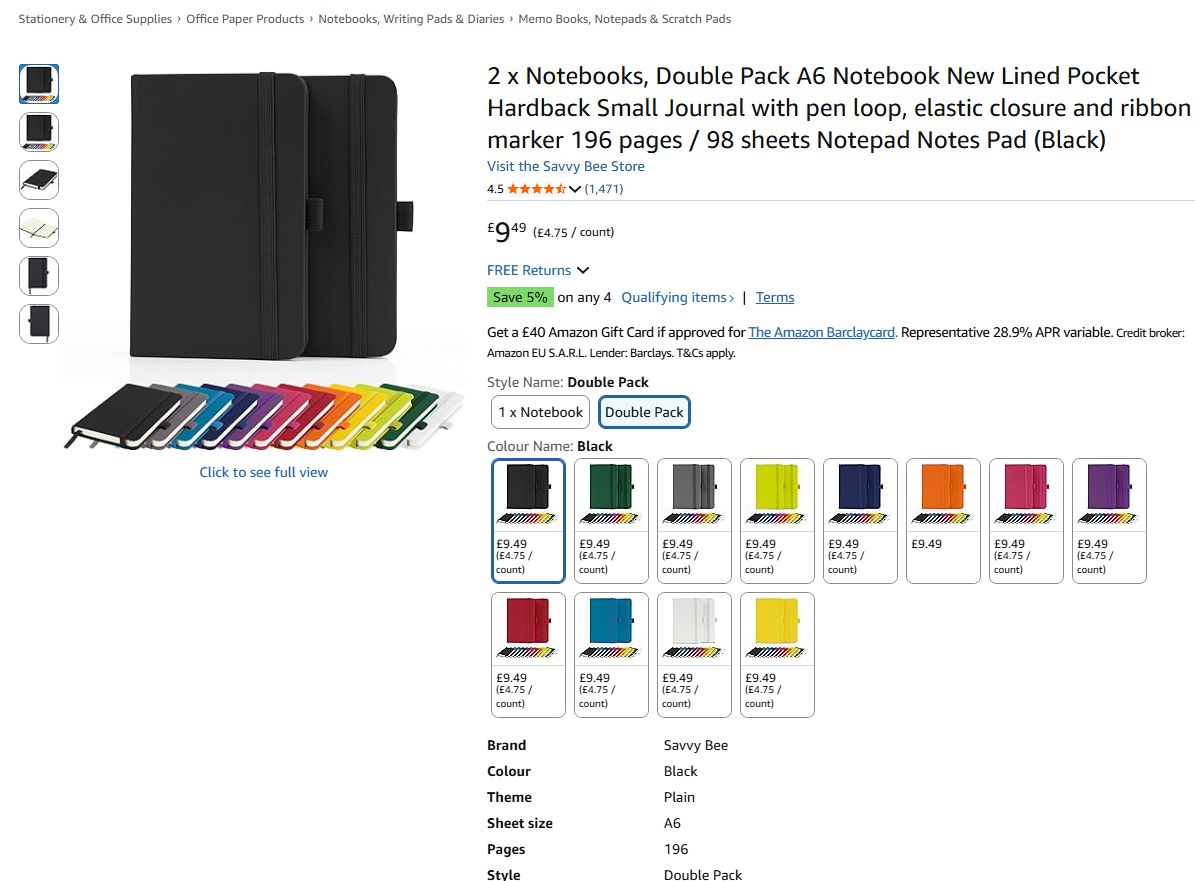
Task: Click the star rating icons
Action: click(x=536, y=189)
